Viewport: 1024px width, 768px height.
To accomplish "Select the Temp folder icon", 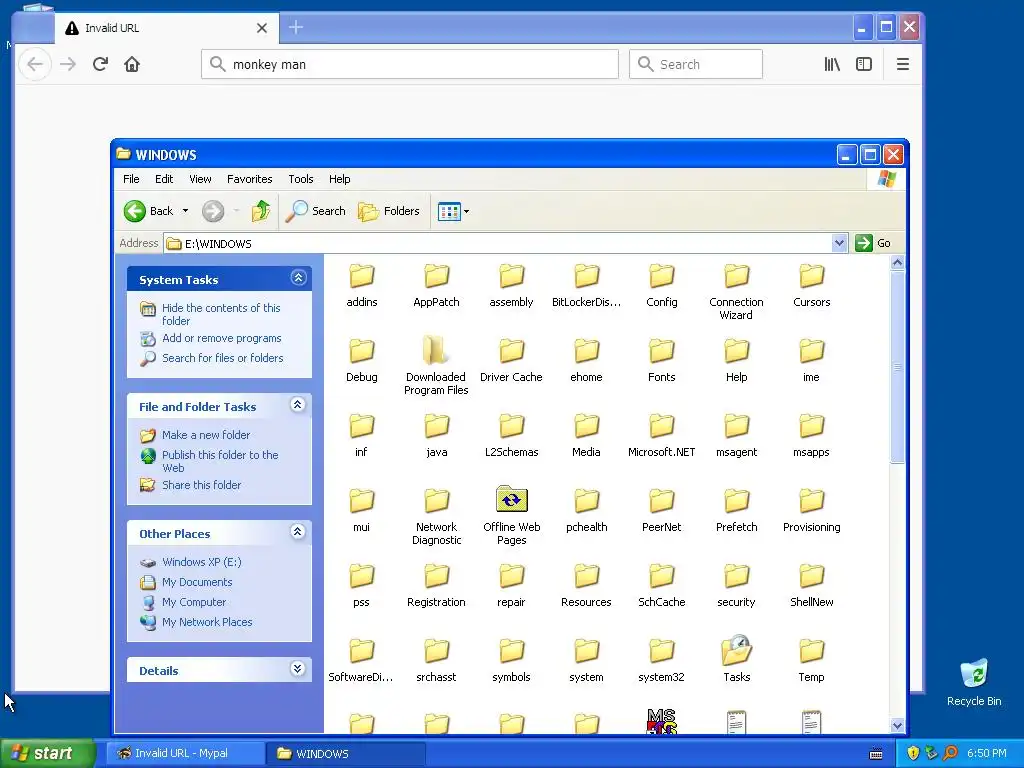I will 811,650.
